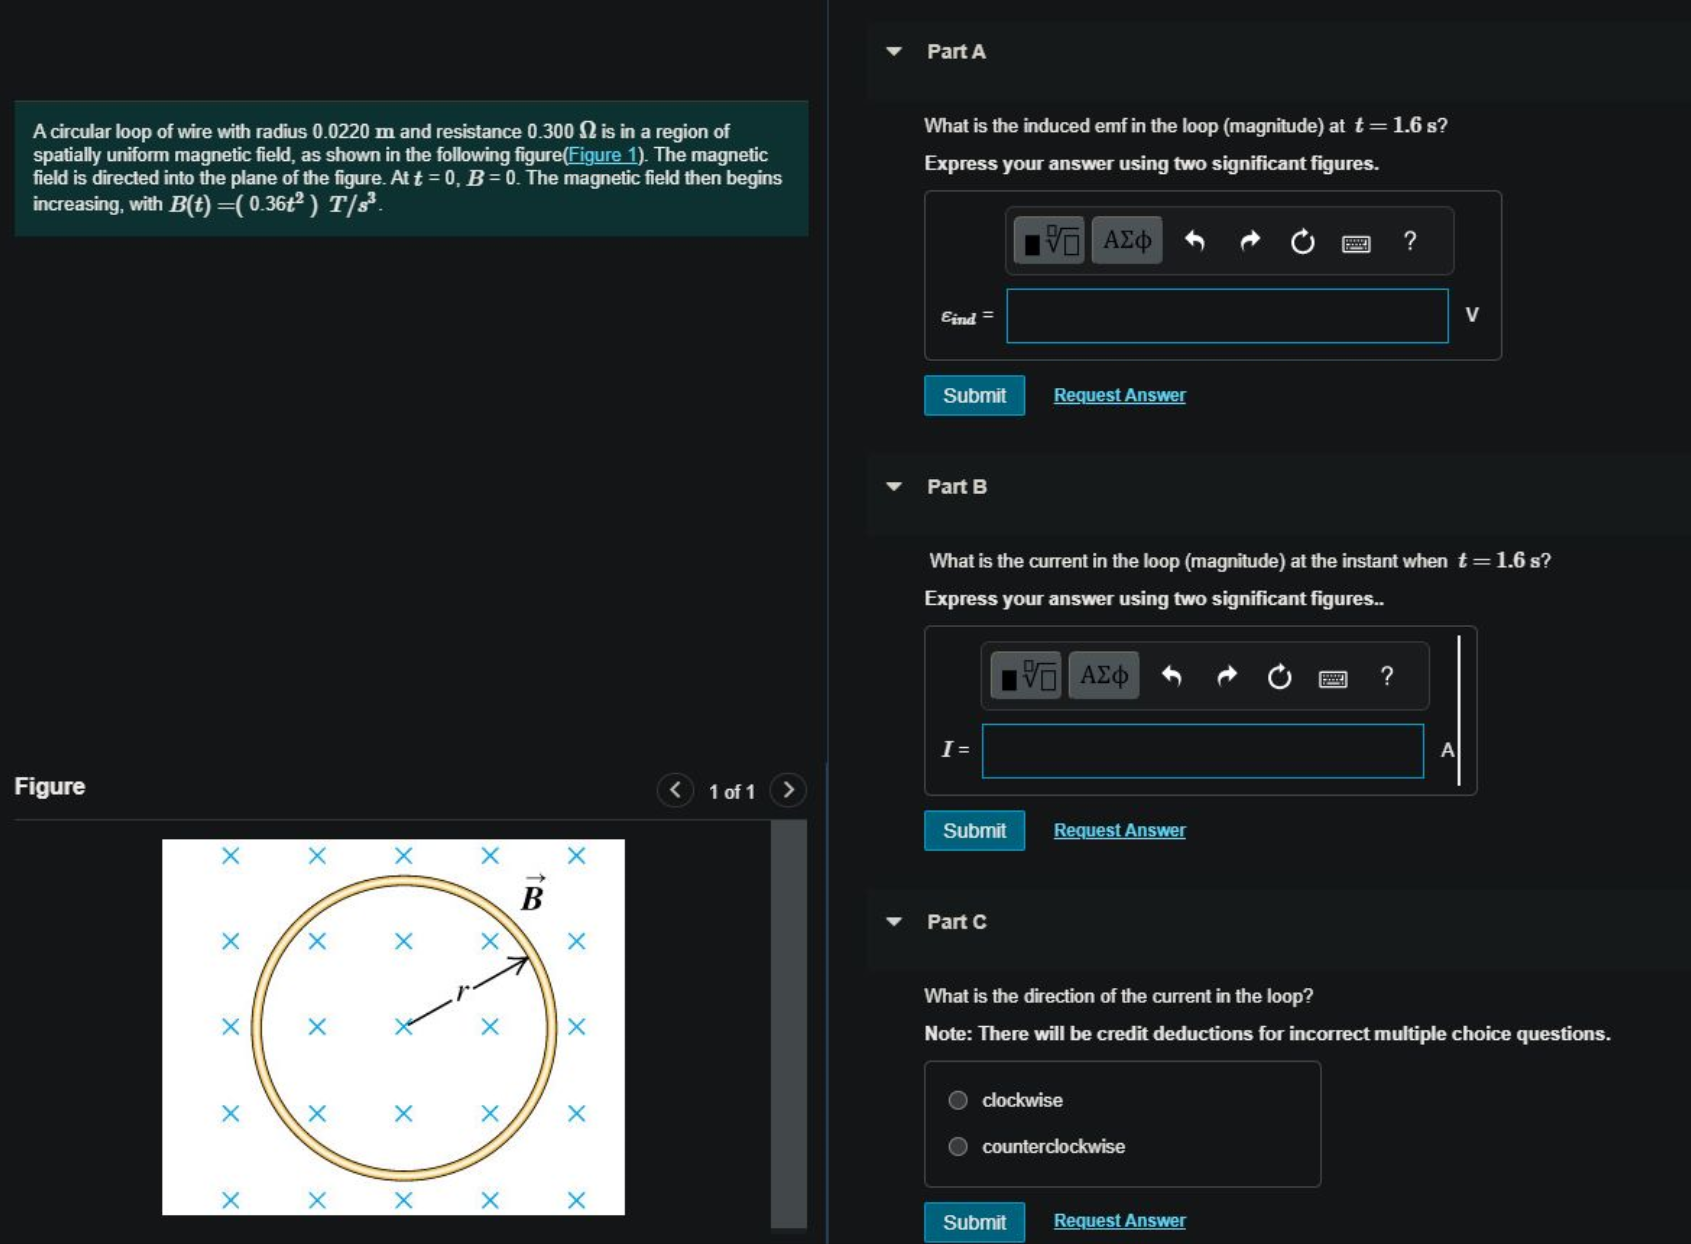Redo using the forward arrow in Part A toolbar
Image resolution: width=1691 pixels, height=1244 pixels.
click(x=1249, y=240)
